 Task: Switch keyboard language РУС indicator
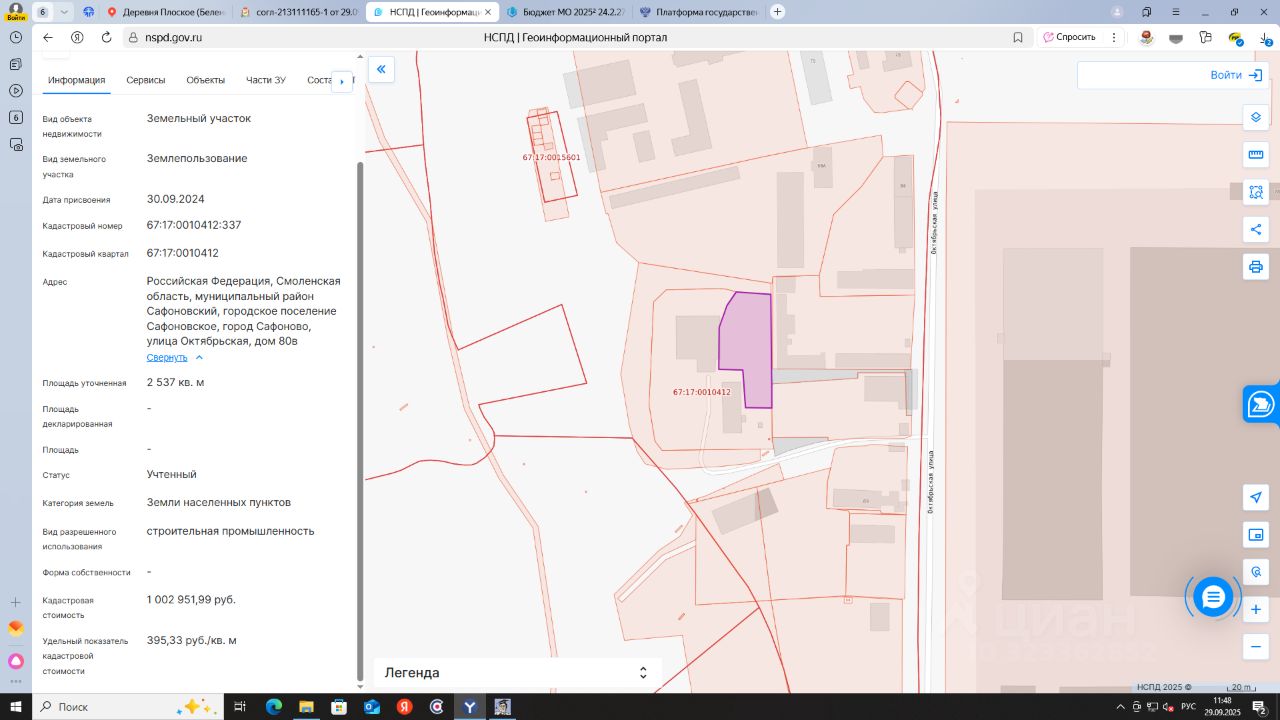1188,707
